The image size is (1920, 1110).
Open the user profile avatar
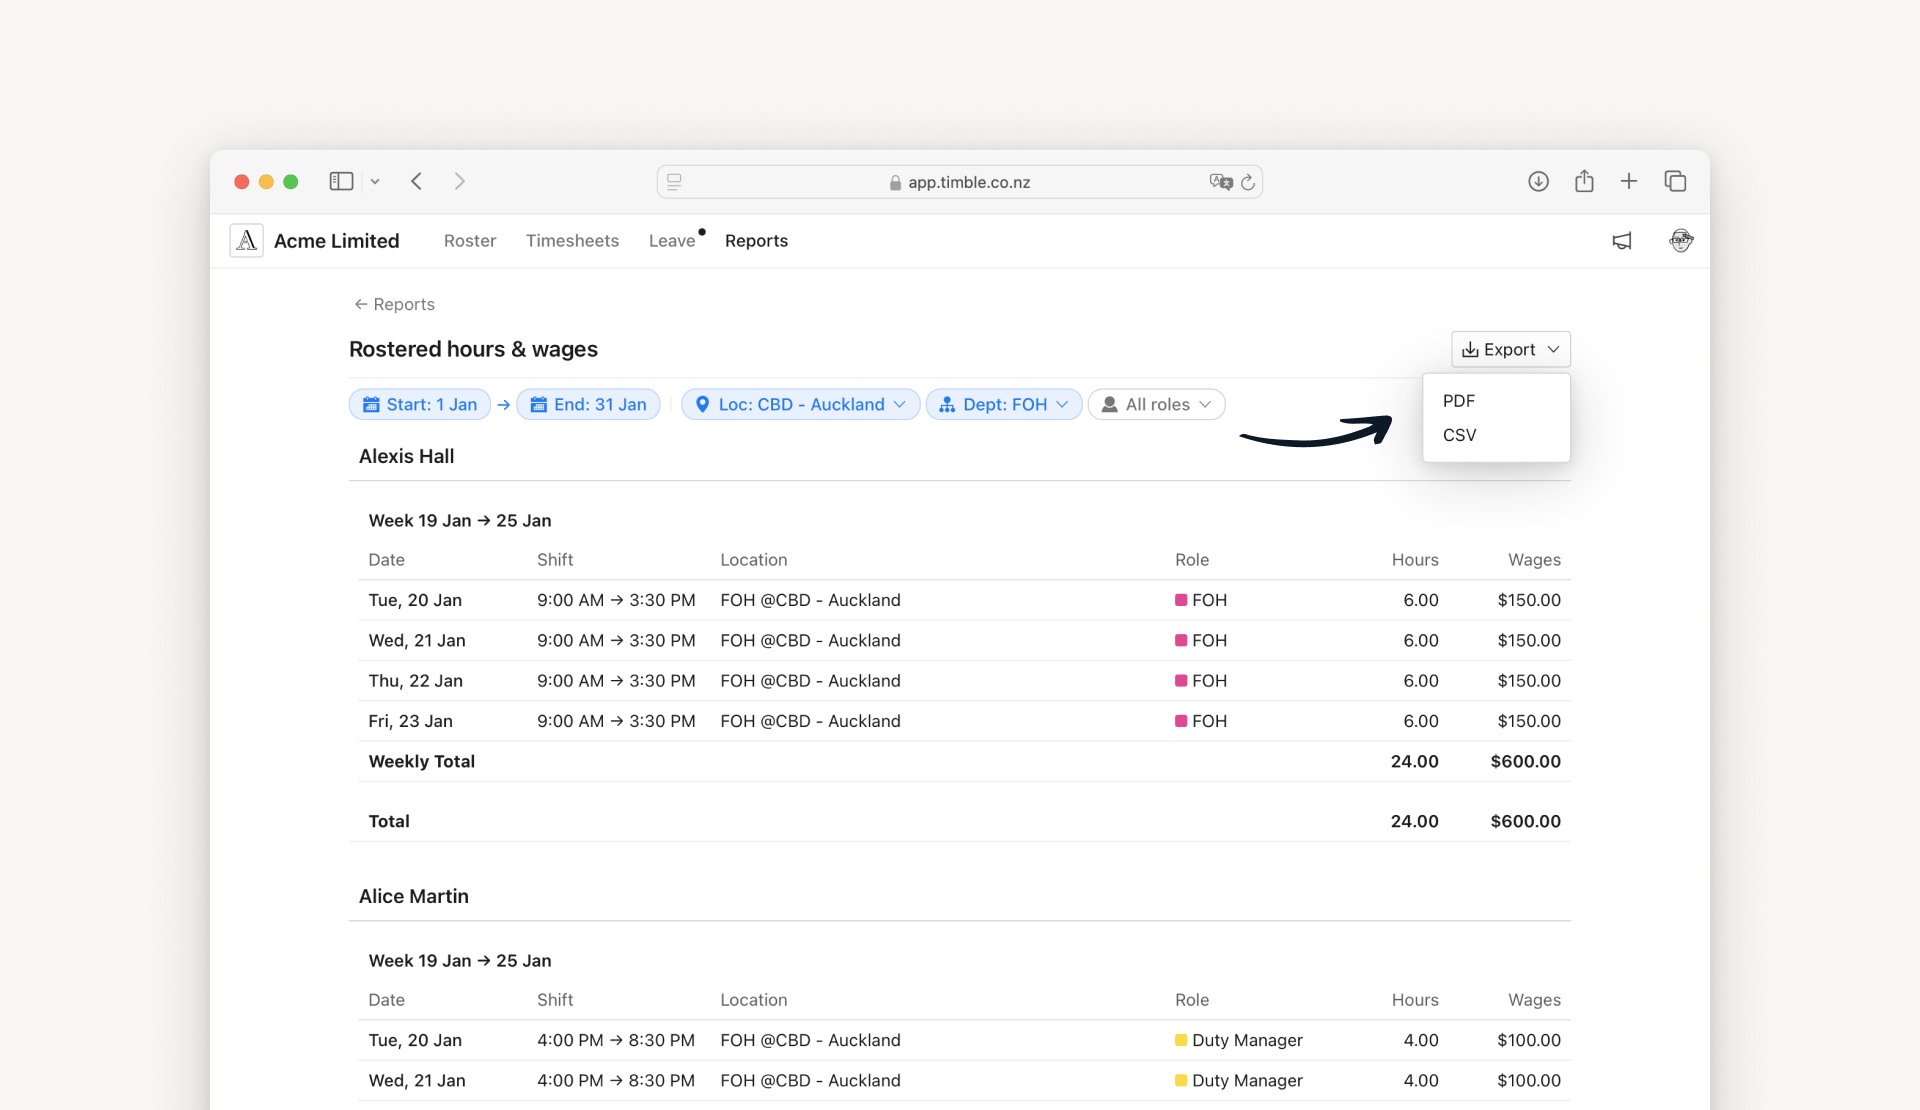click(x=1680, y=241)
